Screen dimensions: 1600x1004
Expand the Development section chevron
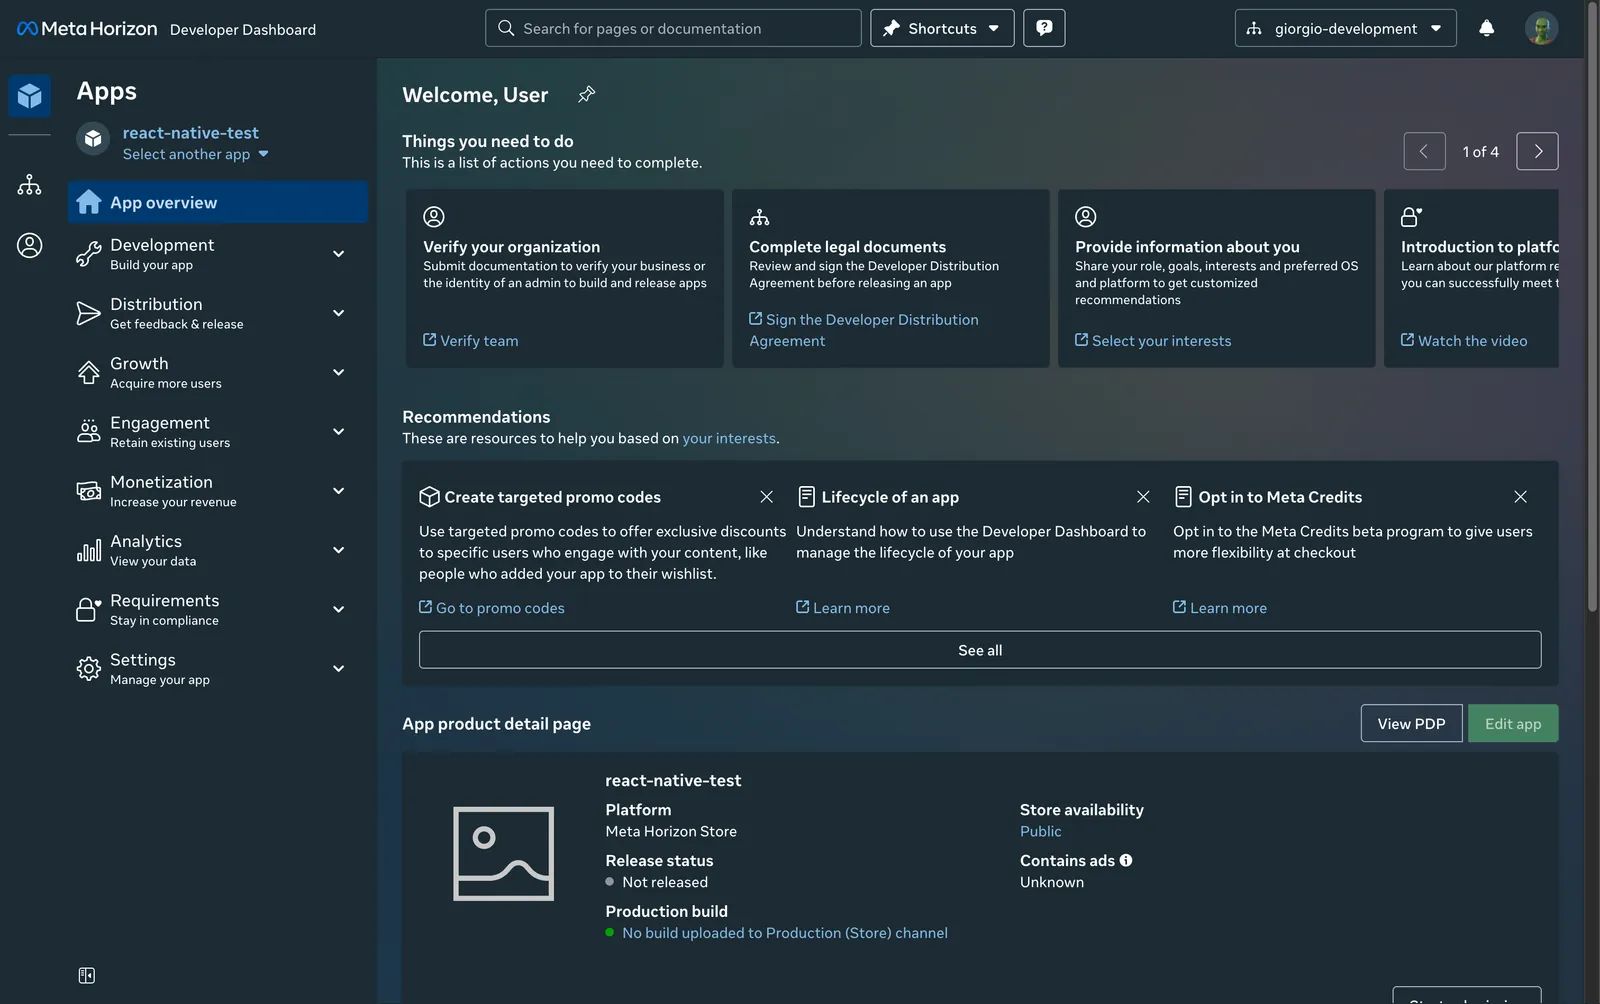point(339,254)
